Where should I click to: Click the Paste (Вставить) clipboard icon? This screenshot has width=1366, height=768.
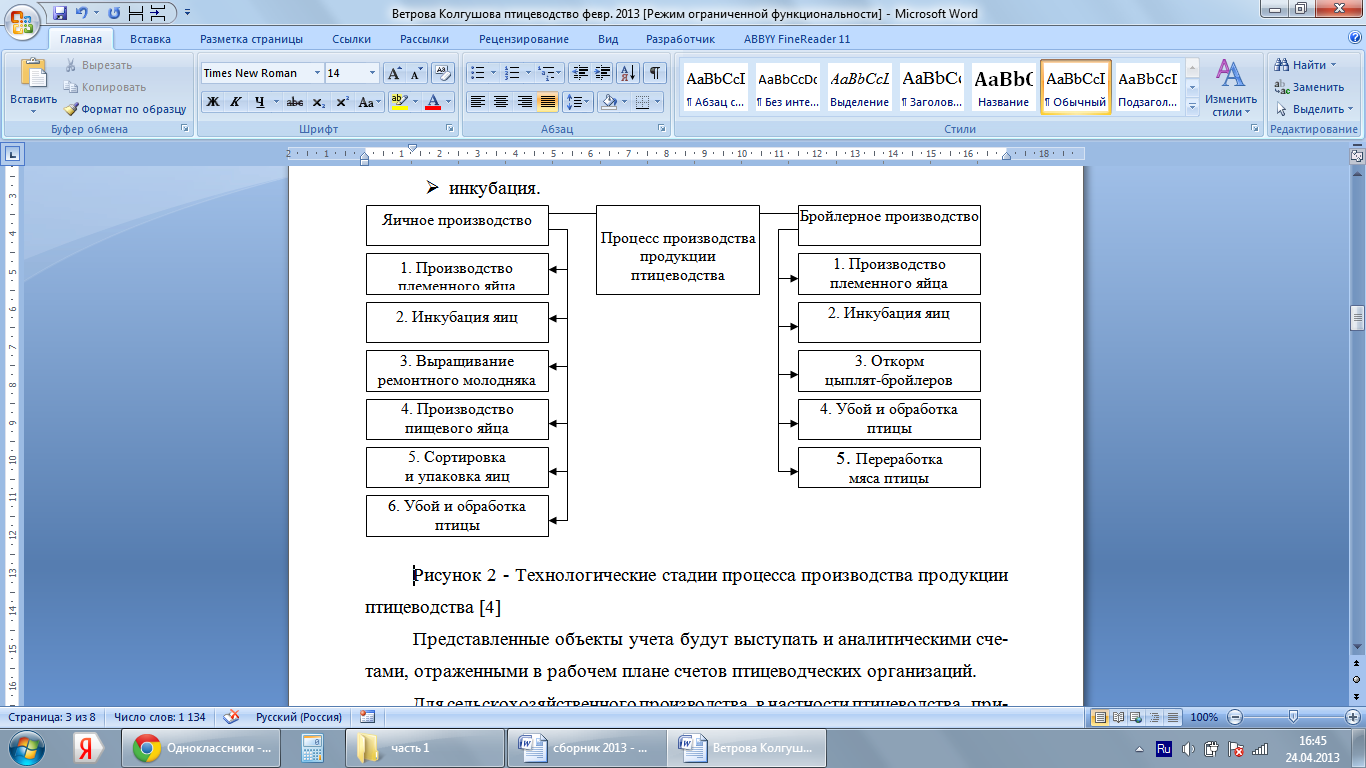point(34,76)
